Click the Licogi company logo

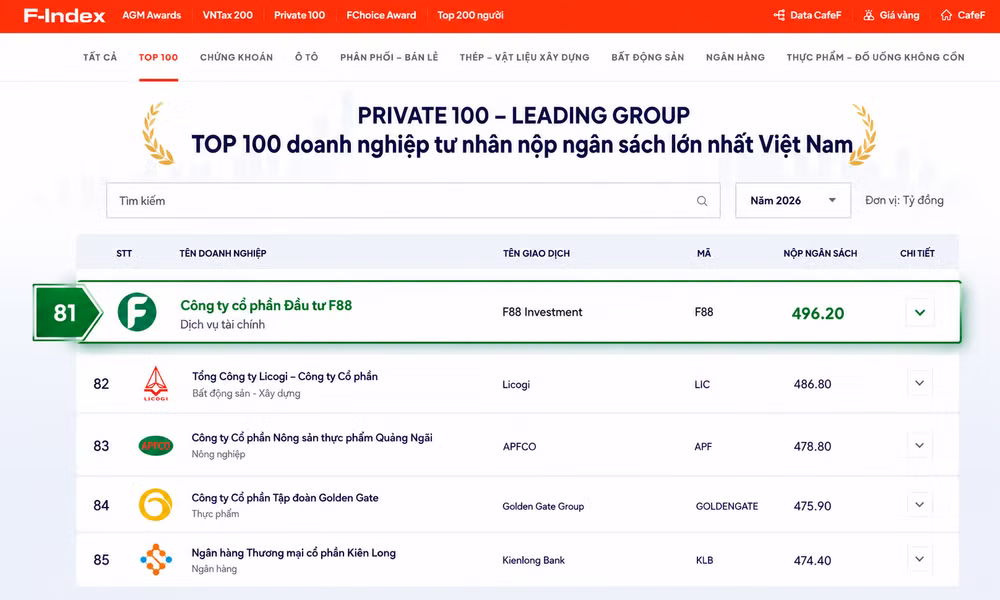[156, 384]
